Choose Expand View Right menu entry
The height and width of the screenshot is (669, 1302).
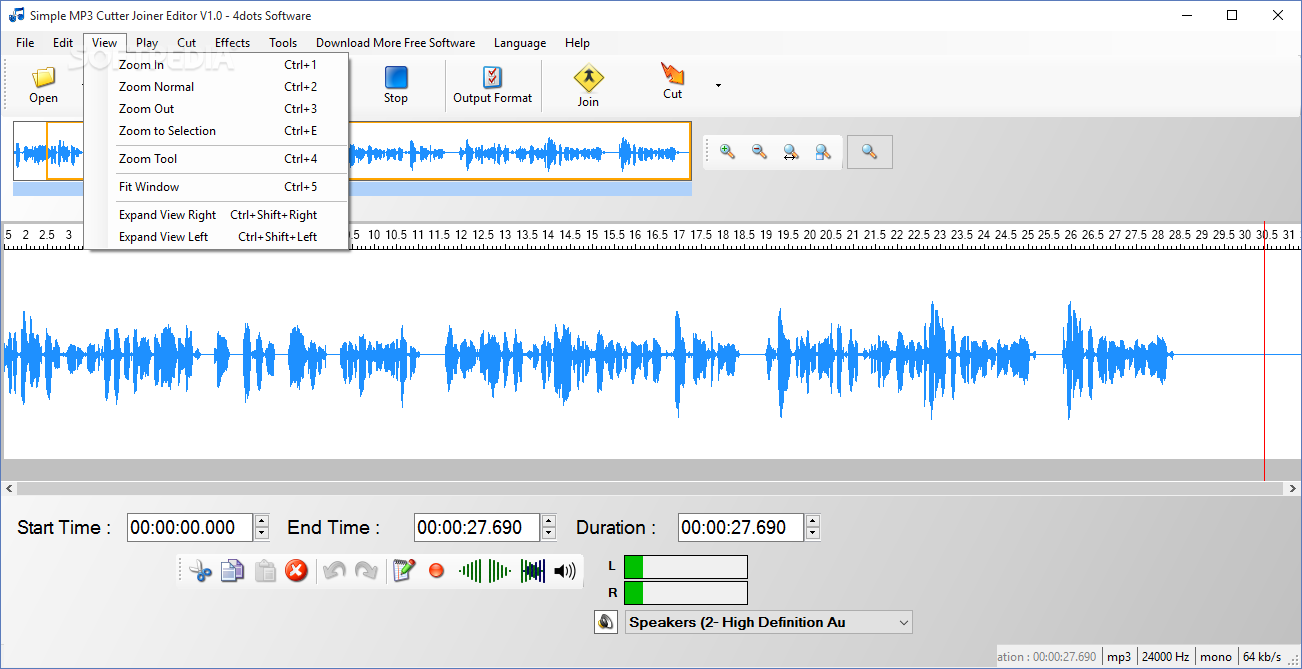coord(217,215)
